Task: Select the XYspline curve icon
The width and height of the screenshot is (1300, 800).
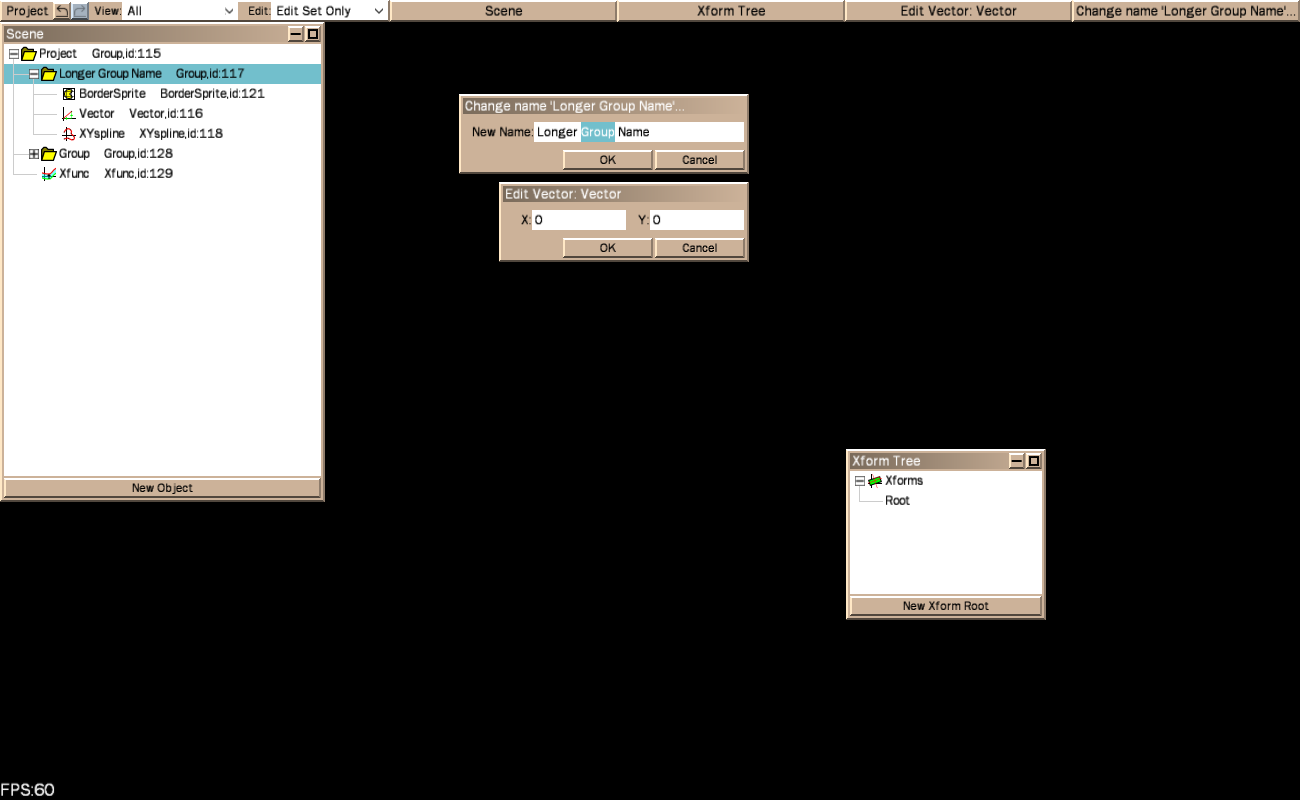Action: [x=68, y=134]
